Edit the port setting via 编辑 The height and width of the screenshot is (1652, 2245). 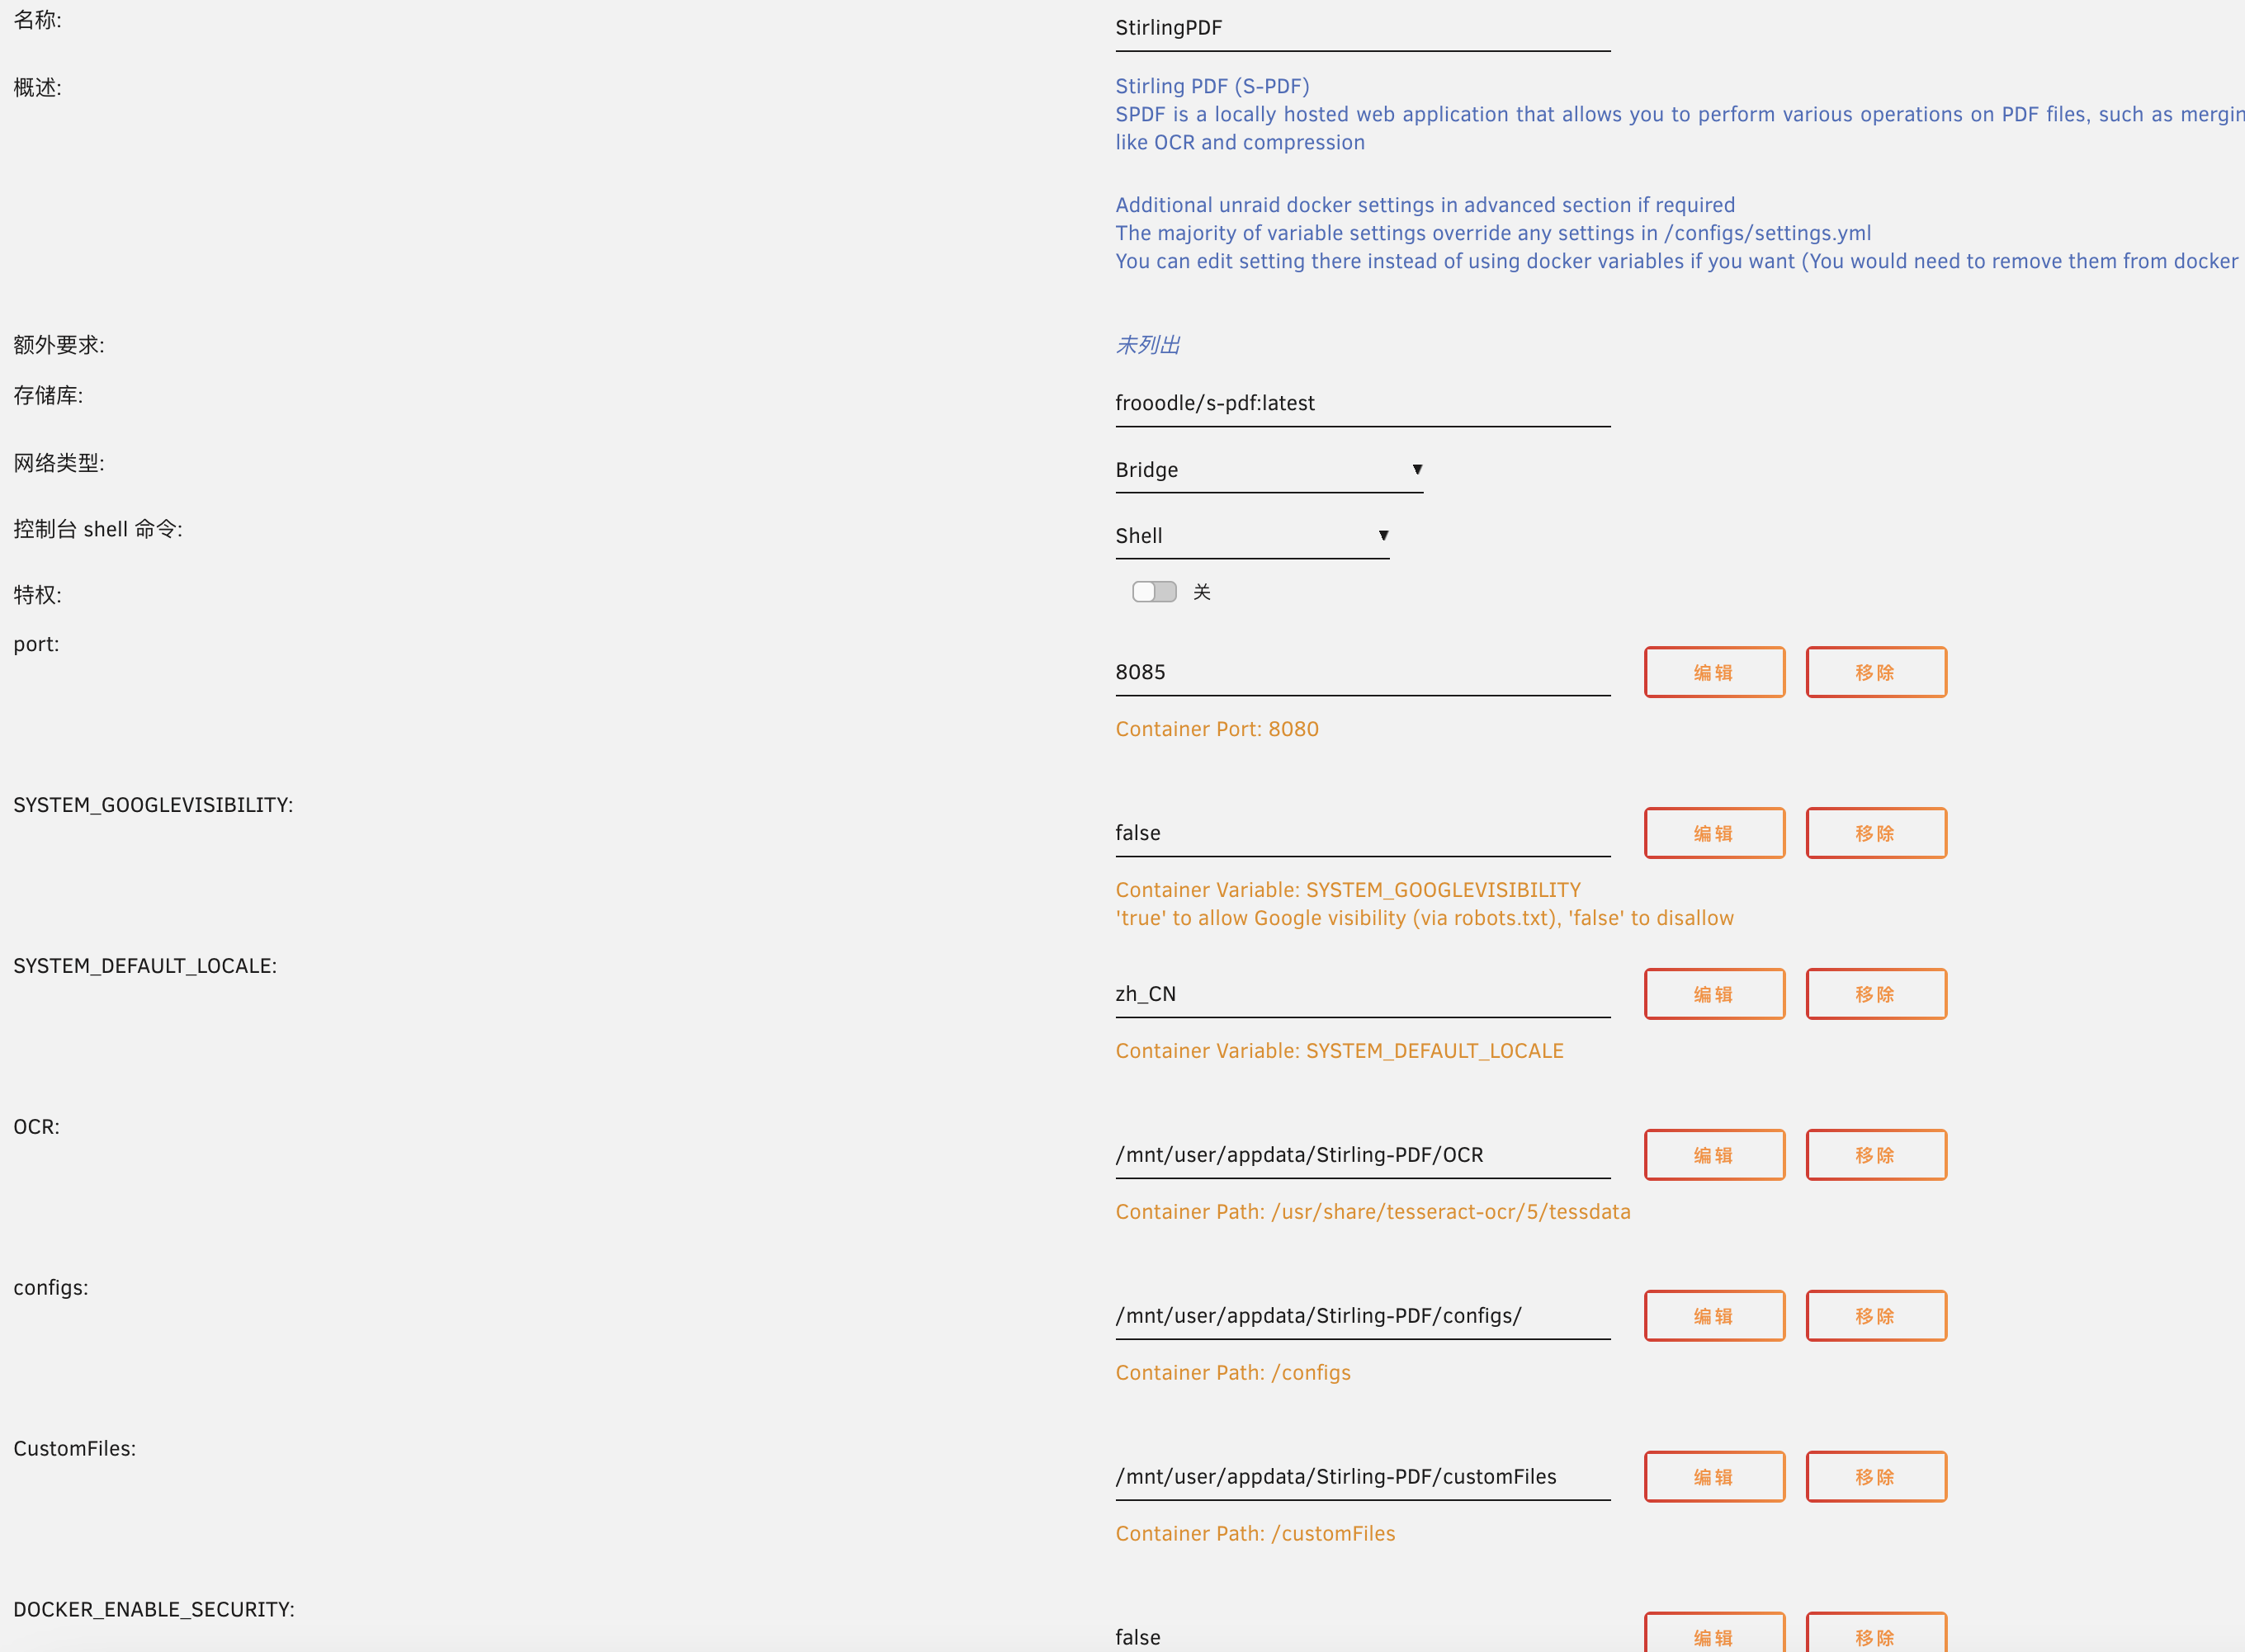point(1714,672)
